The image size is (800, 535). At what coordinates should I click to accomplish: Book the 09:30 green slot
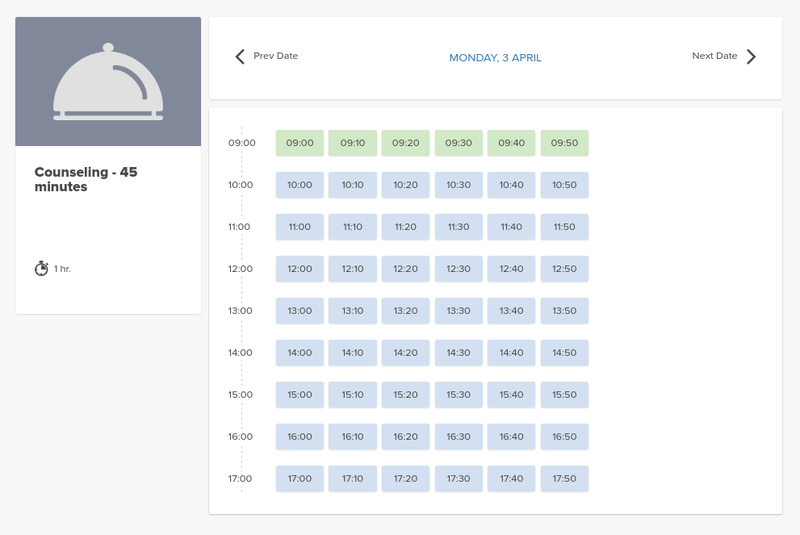point(458,143)
